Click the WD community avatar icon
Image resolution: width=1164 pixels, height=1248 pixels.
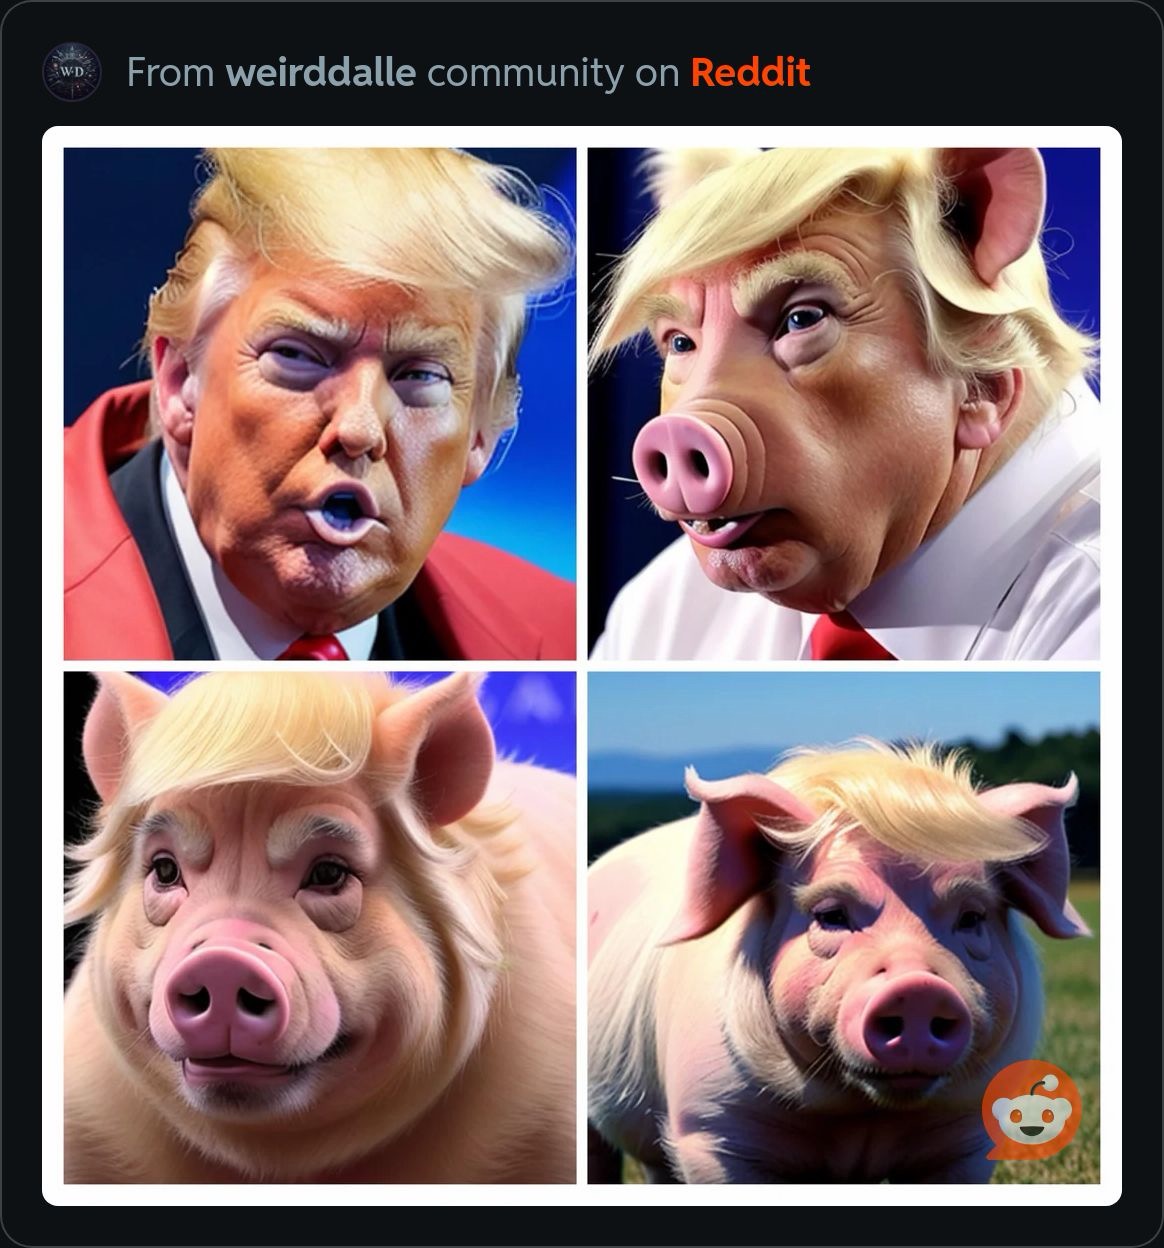pos(71,73)
